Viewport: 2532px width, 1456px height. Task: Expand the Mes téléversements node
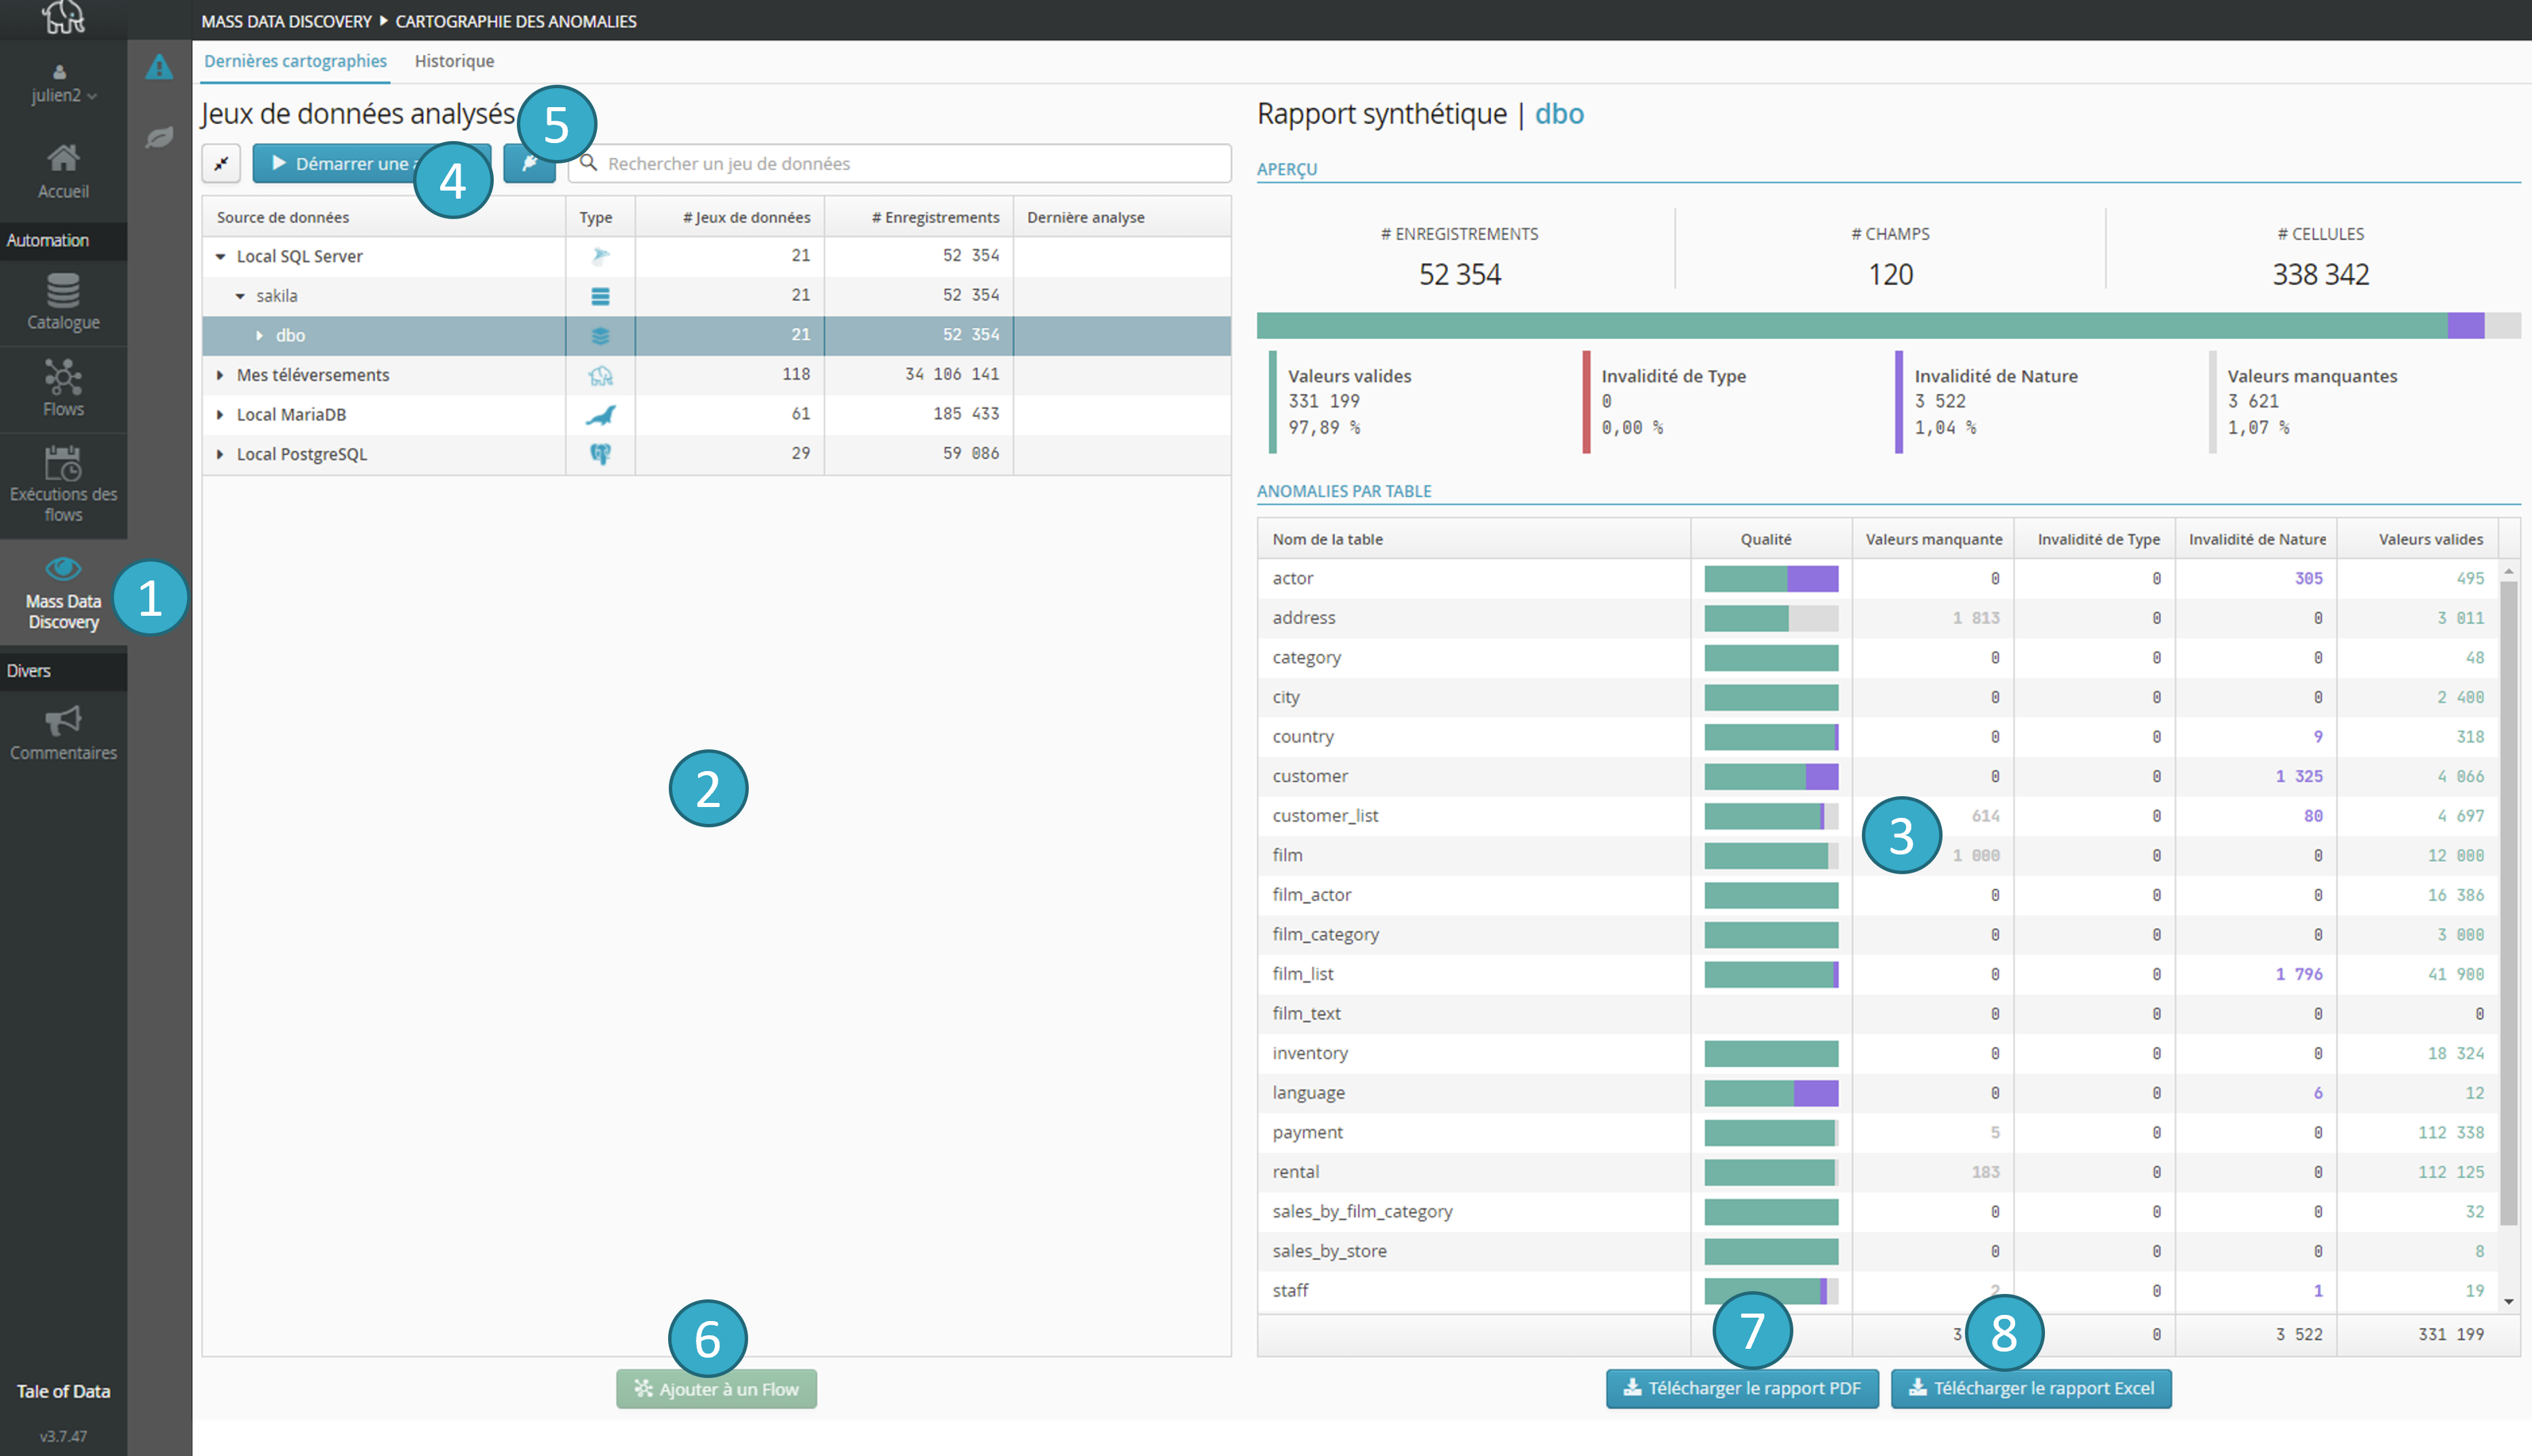(220, 375)
